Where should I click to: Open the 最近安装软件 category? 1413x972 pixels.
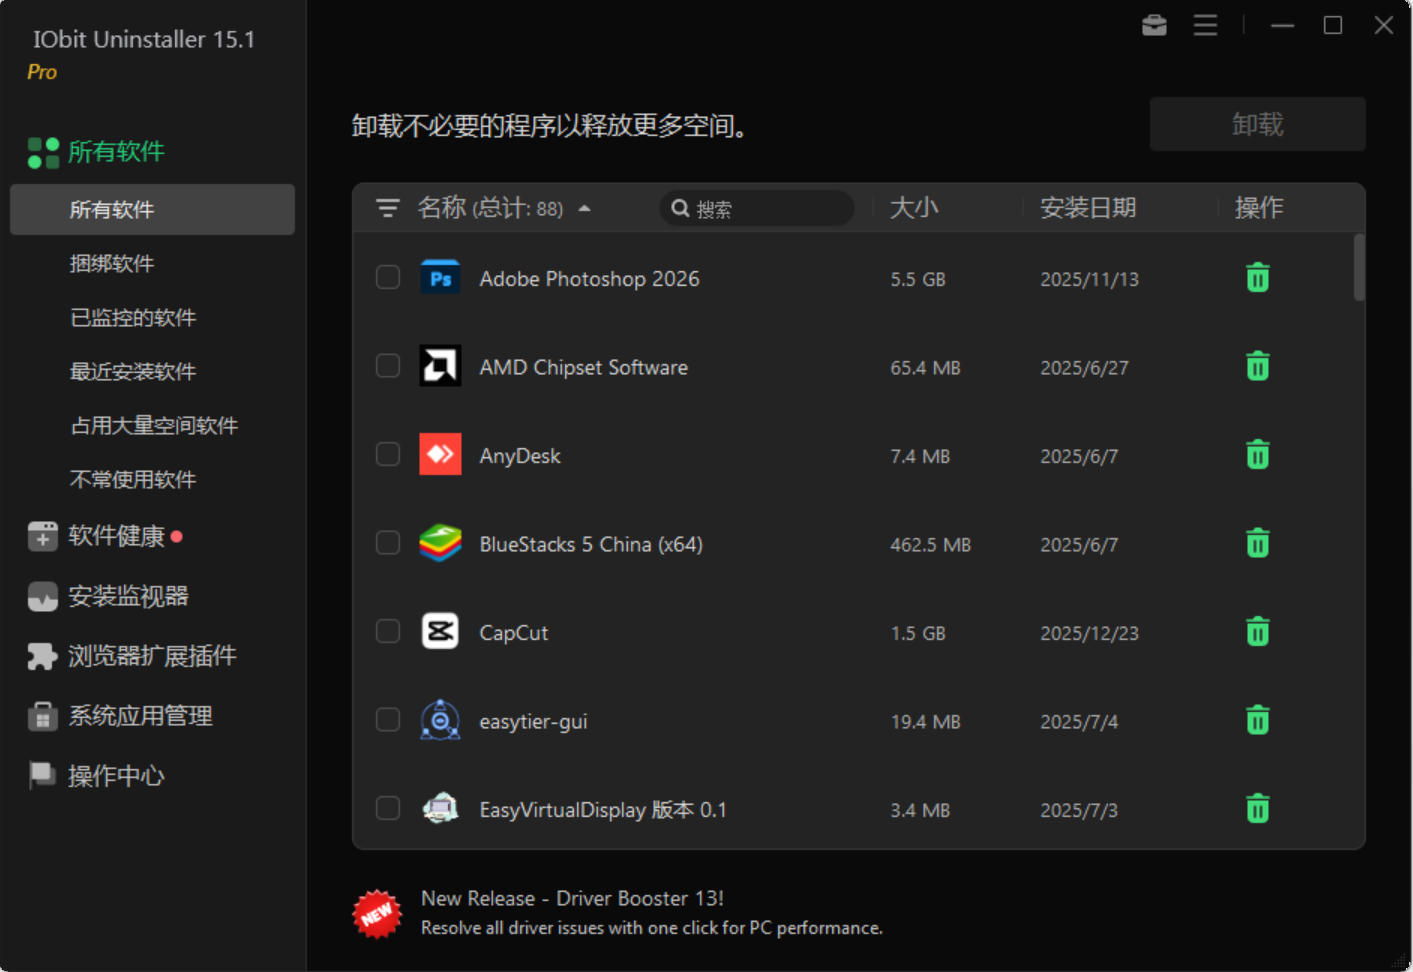[132, 371]
